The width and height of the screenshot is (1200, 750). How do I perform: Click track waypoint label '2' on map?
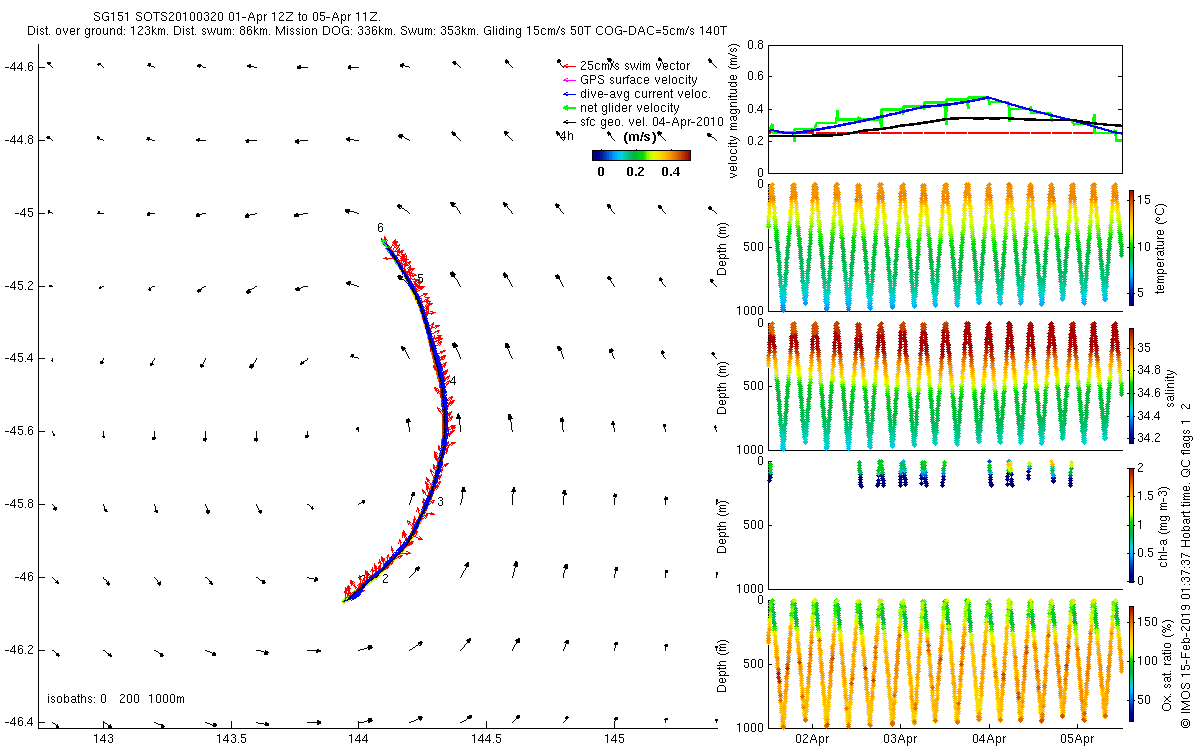point(385,578)
